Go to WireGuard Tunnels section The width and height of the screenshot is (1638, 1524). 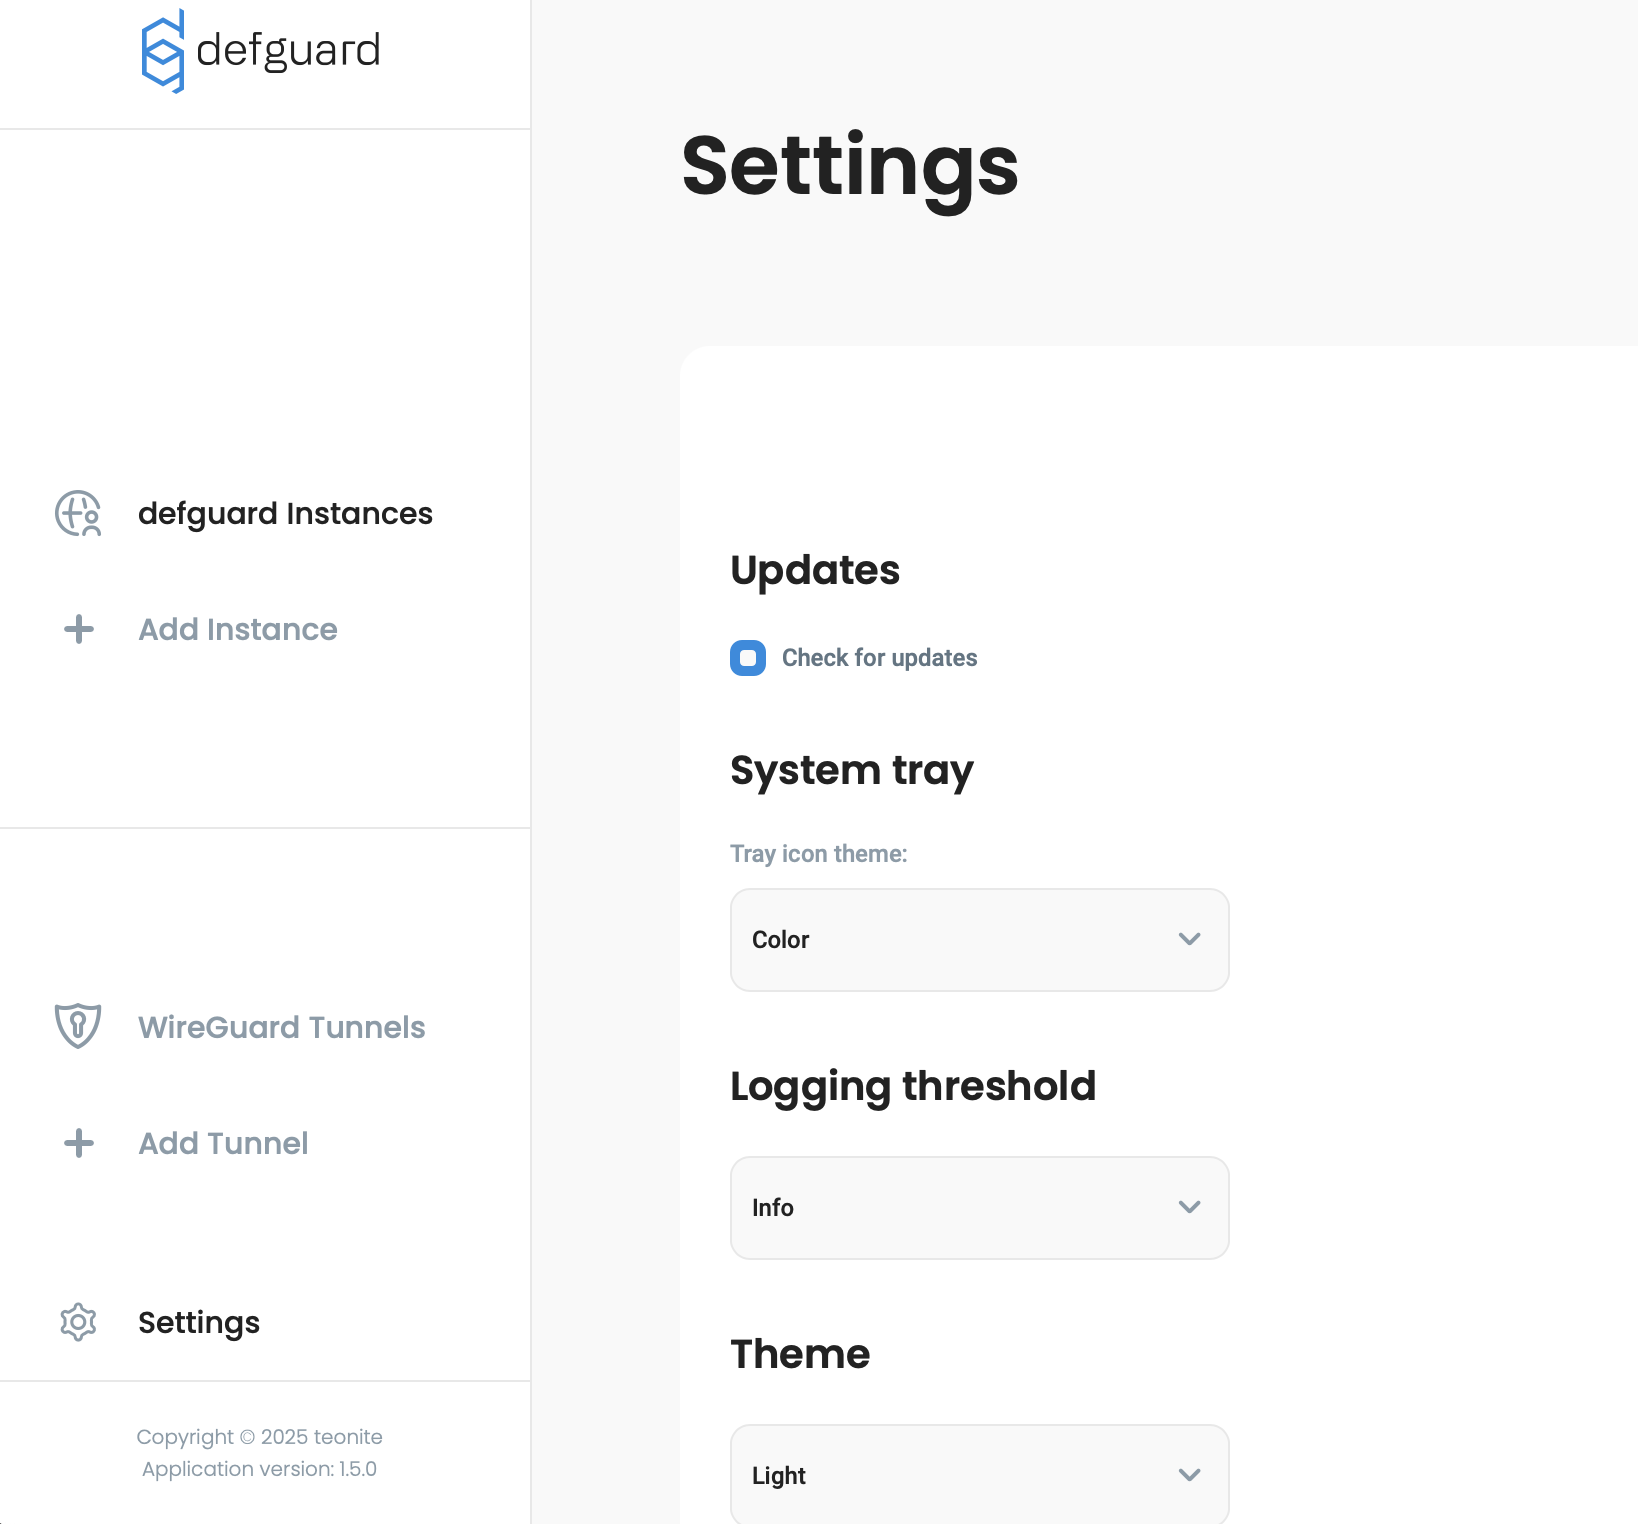tap(281, 1027)
